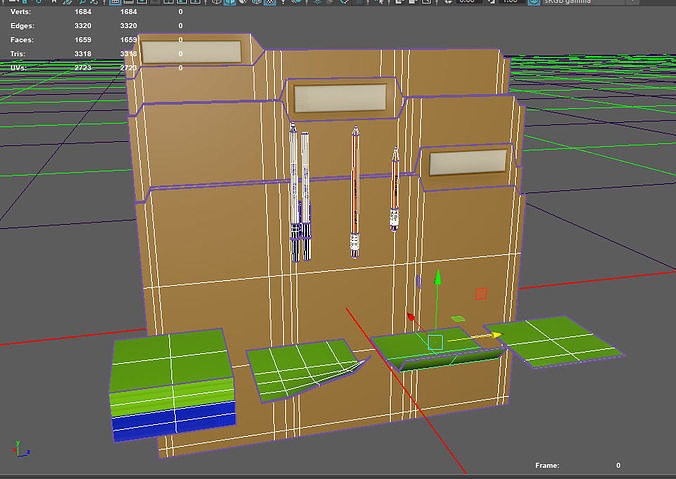Screen dimensions: 676x479
Task: Click the UVs label in poly count HUD
Action: pyautogui.click(x=19, y=67)
